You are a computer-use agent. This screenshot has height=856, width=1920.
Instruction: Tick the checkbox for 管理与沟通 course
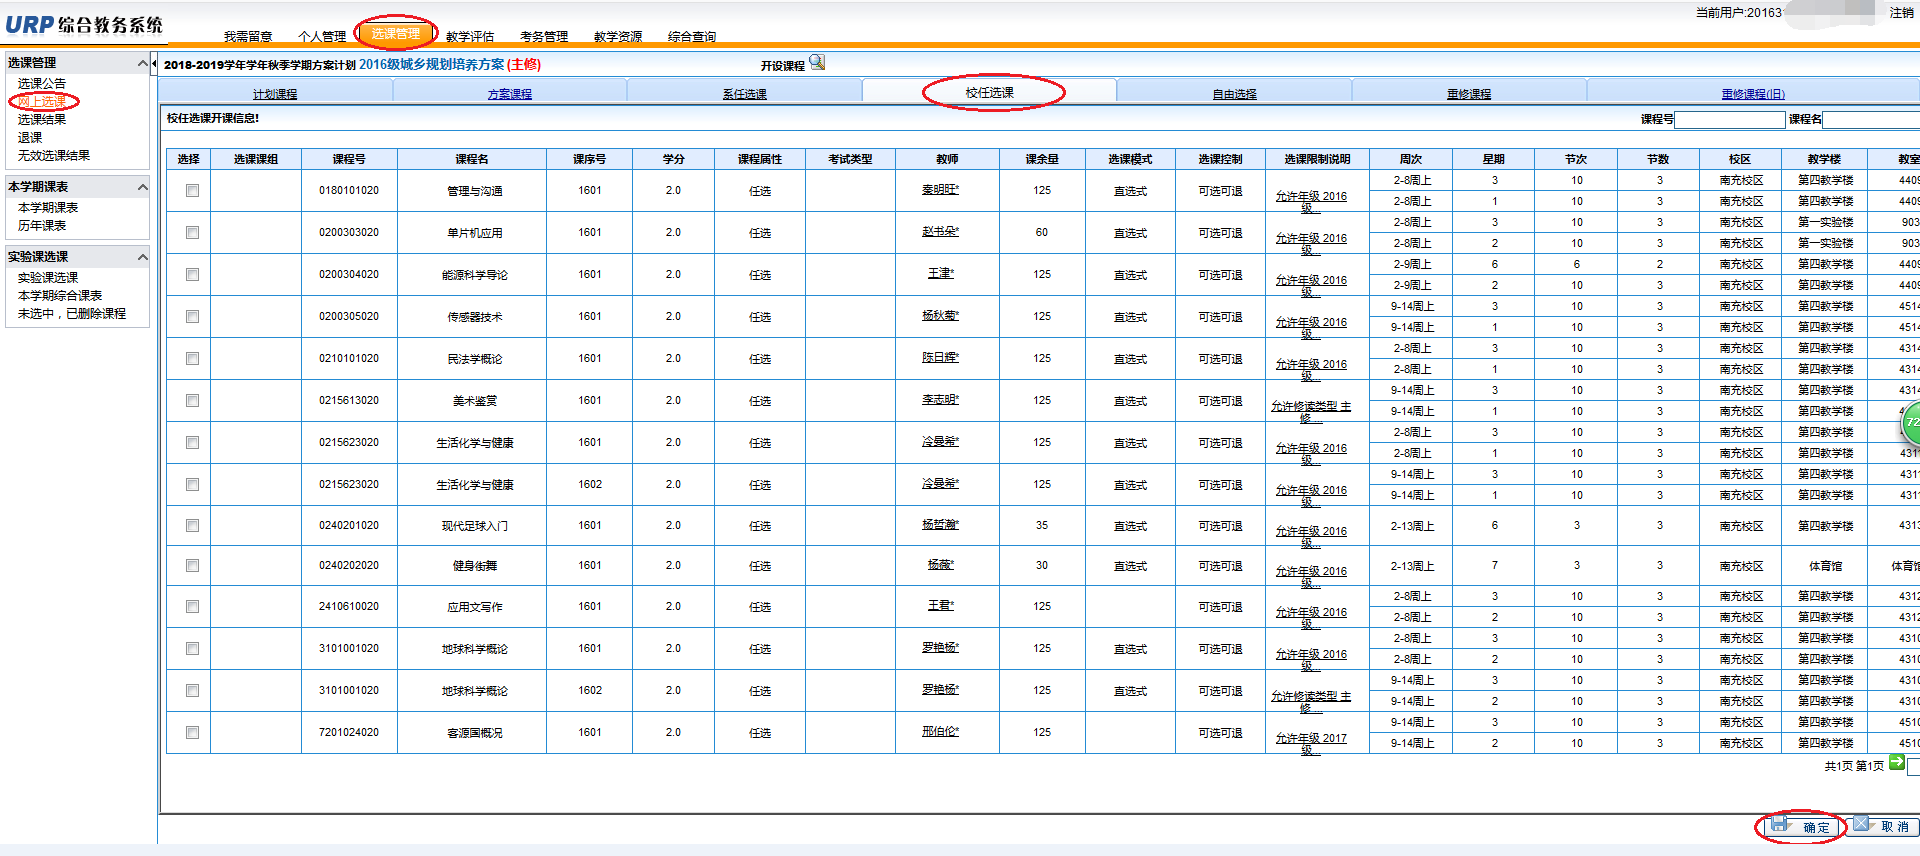(192, 191)
